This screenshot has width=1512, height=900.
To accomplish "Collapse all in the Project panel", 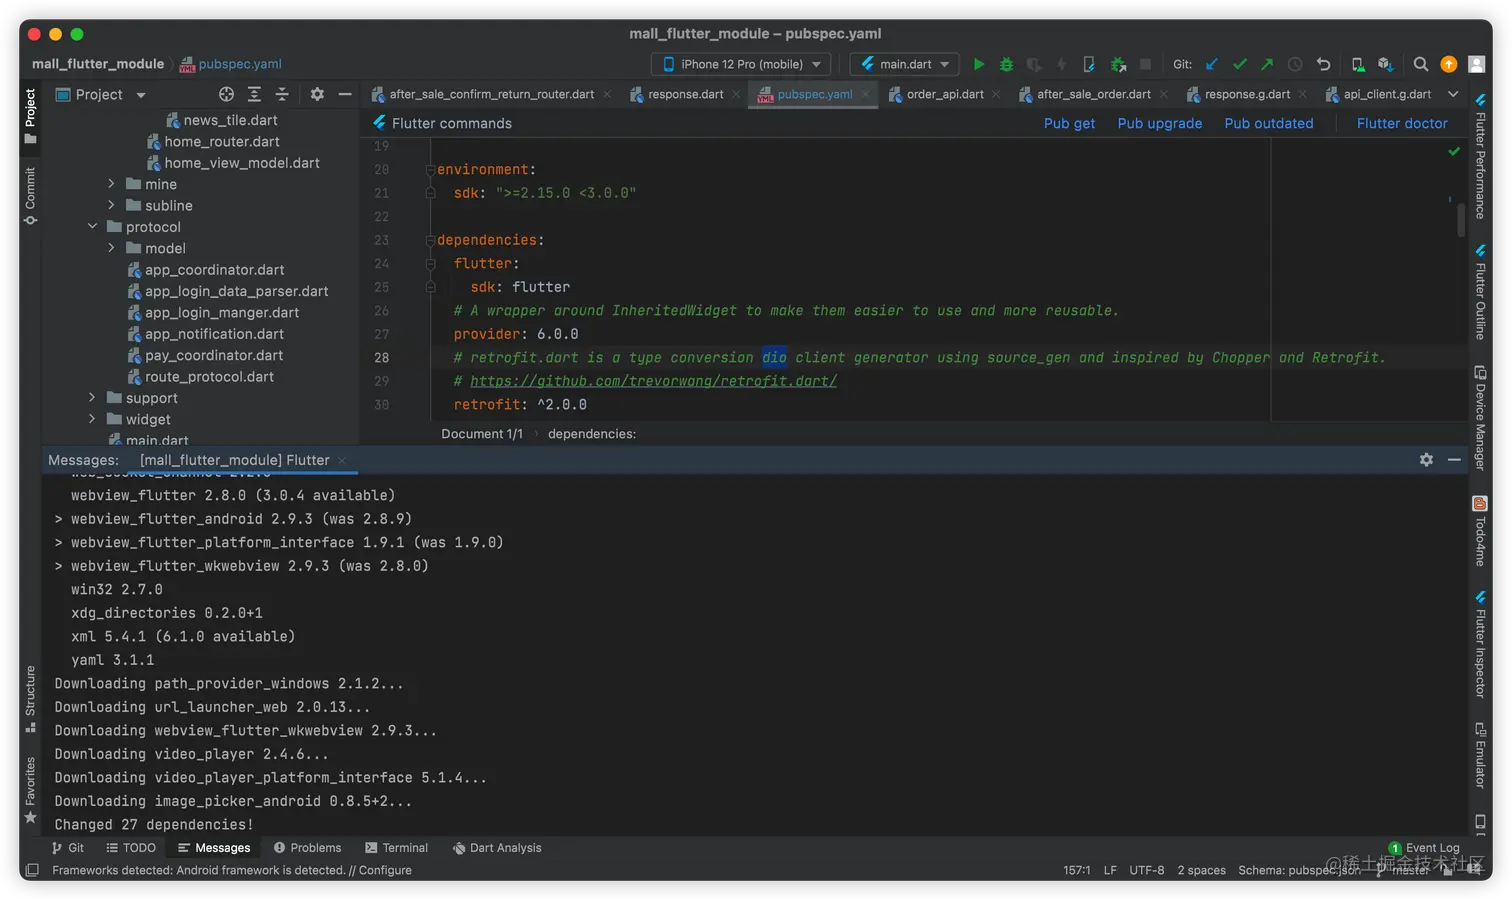I will 282,94.
